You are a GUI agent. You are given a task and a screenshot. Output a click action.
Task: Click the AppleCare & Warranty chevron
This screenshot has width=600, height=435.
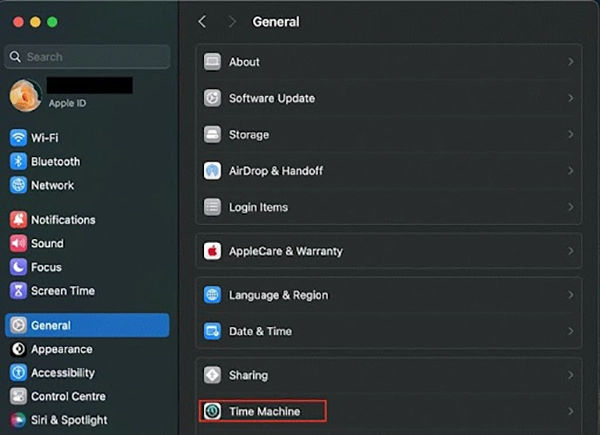pos(571,251)
